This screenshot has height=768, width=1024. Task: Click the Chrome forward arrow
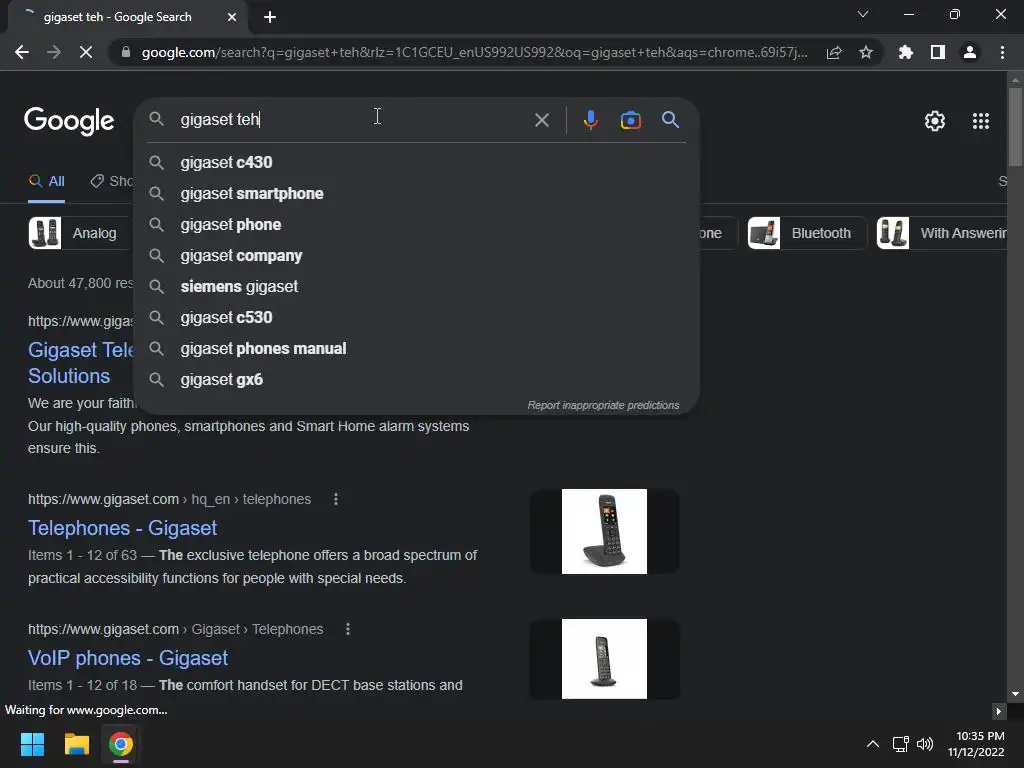[x=54, y=52]
